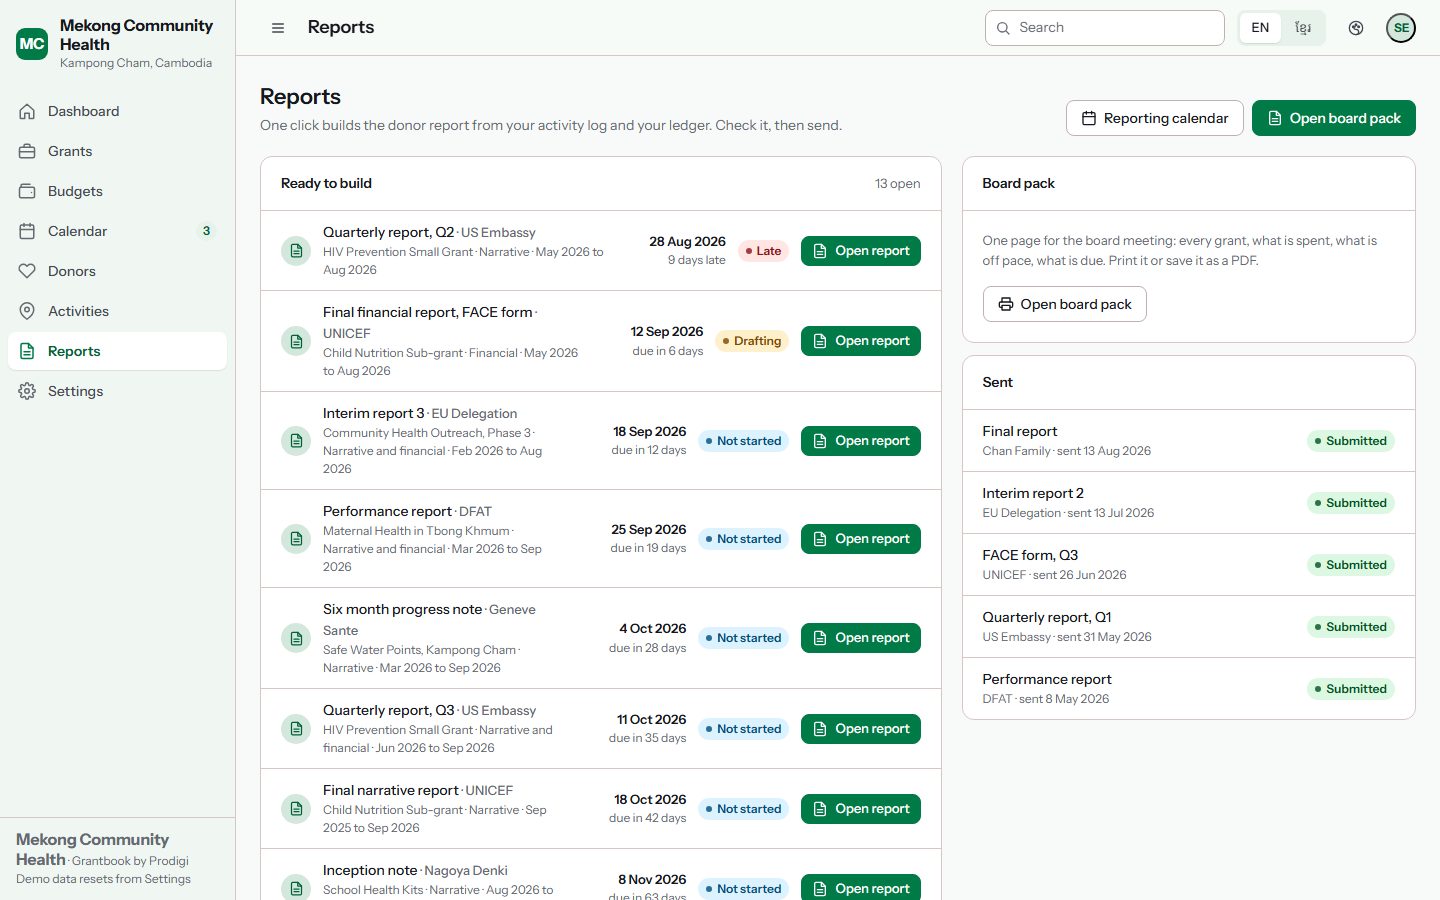Open report for Interim report 3
The height and width of the screenshot is (900, 1440).
861,441
